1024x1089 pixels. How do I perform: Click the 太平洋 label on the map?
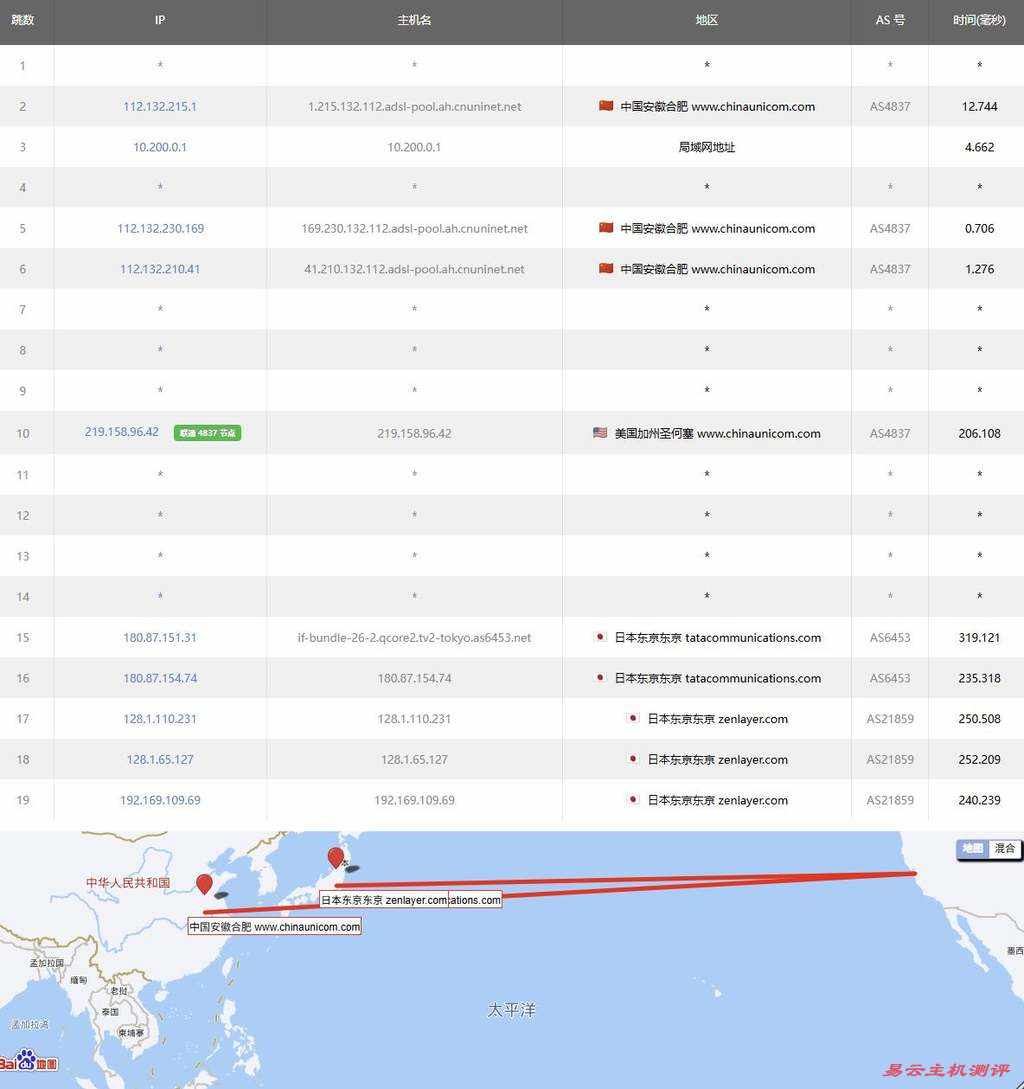pos(511,1009)
